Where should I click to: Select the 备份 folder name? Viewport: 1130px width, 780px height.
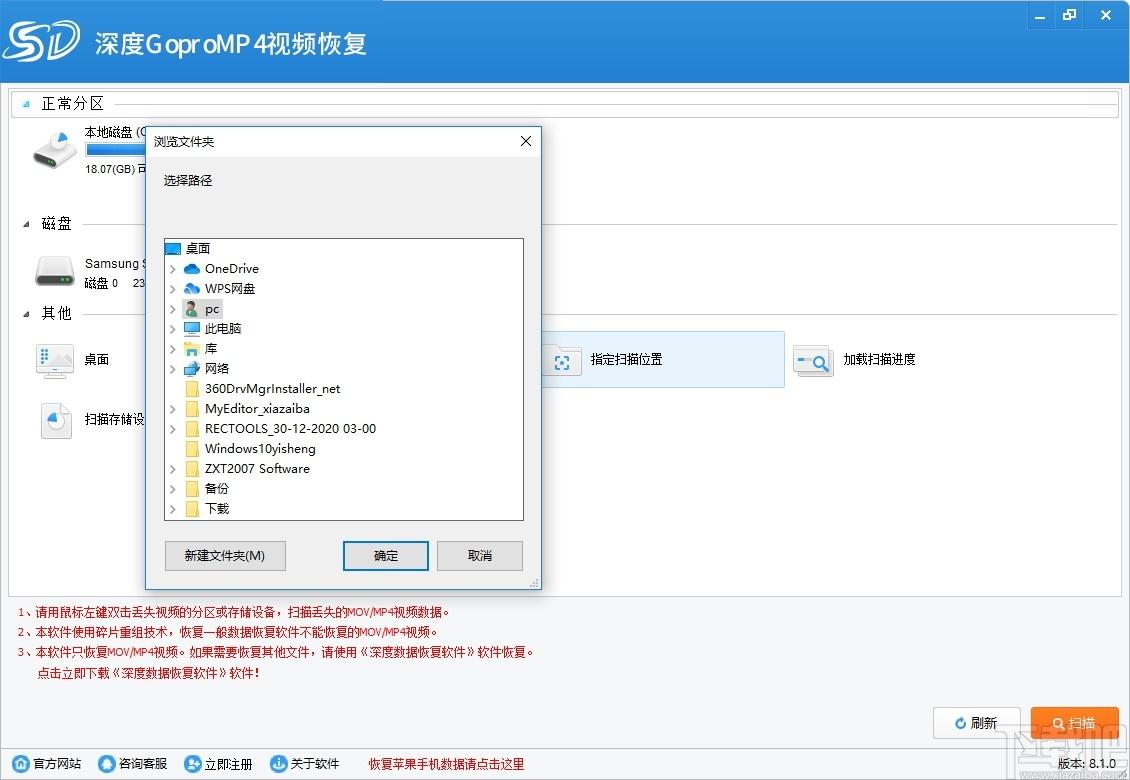[217, 489]
